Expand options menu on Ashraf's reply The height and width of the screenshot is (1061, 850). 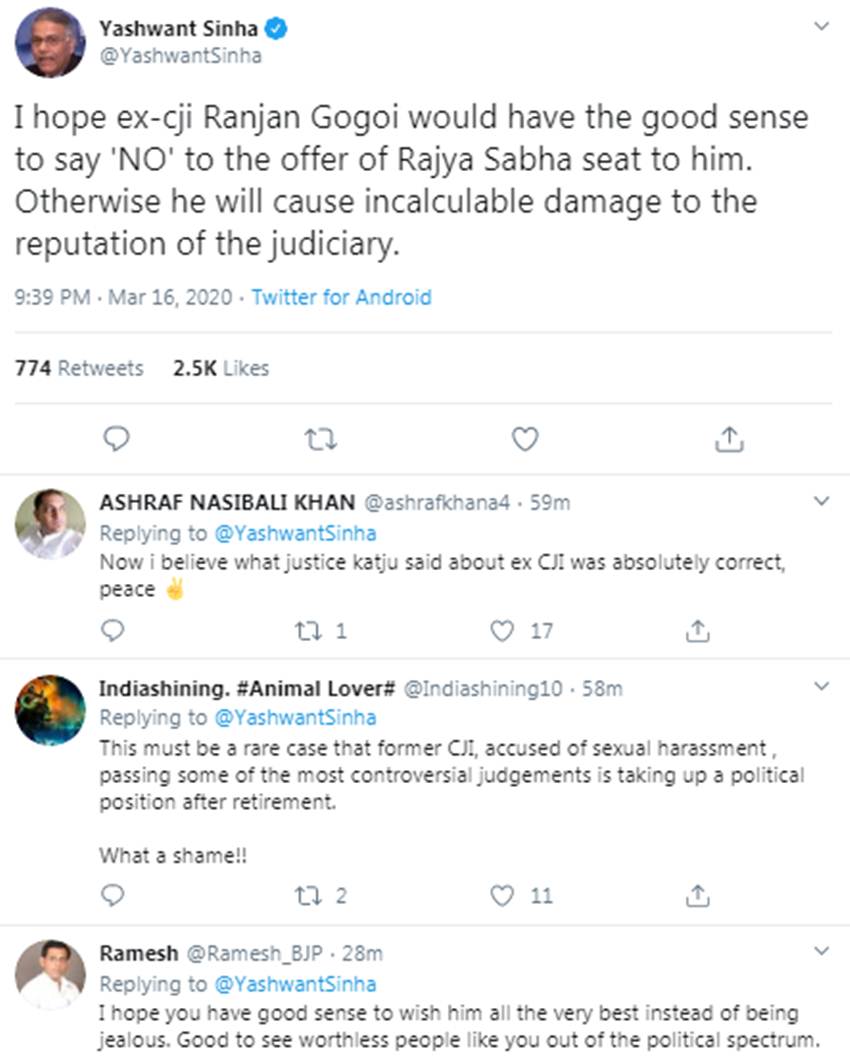(x=822, y=500)
